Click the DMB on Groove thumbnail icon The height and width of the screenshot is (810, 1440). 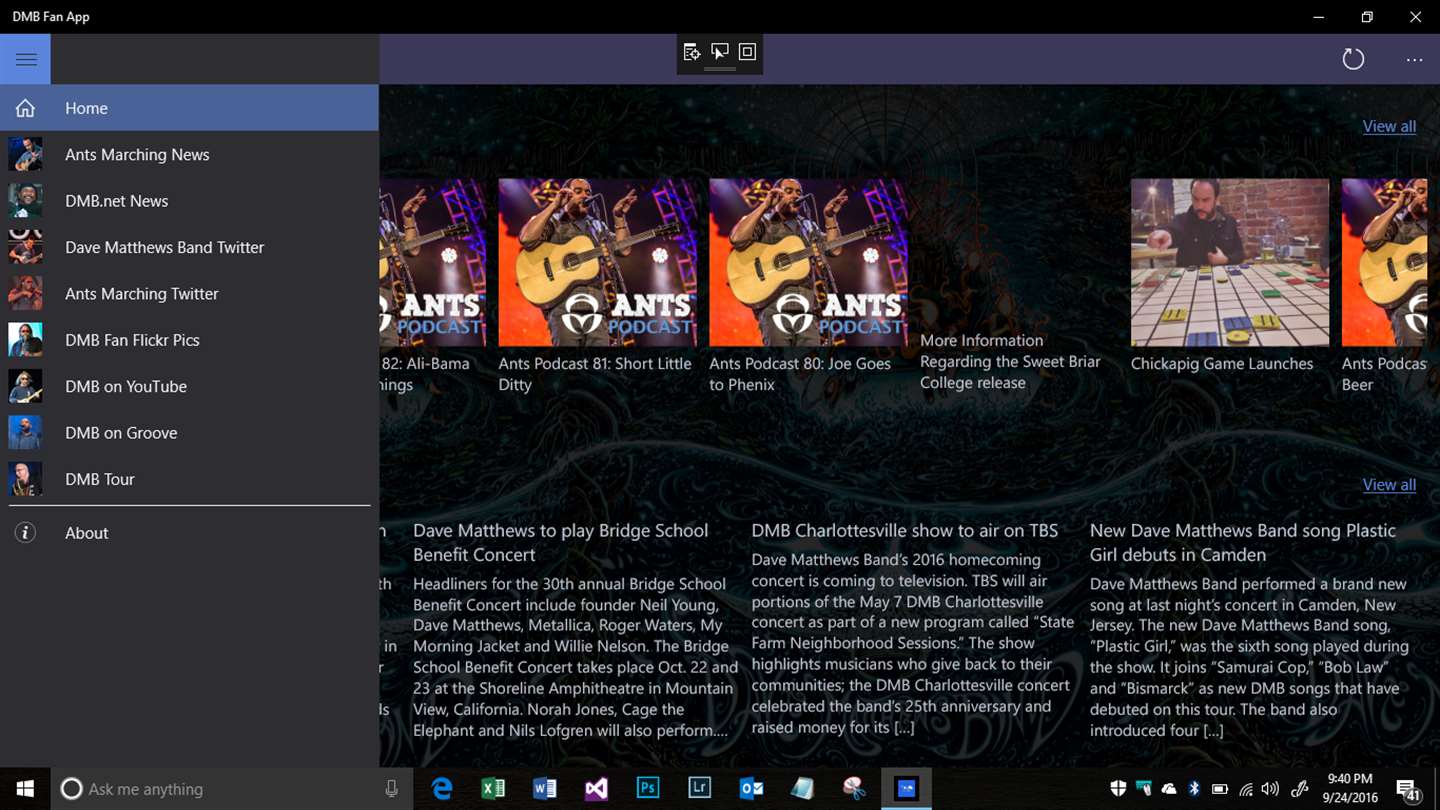25,433
